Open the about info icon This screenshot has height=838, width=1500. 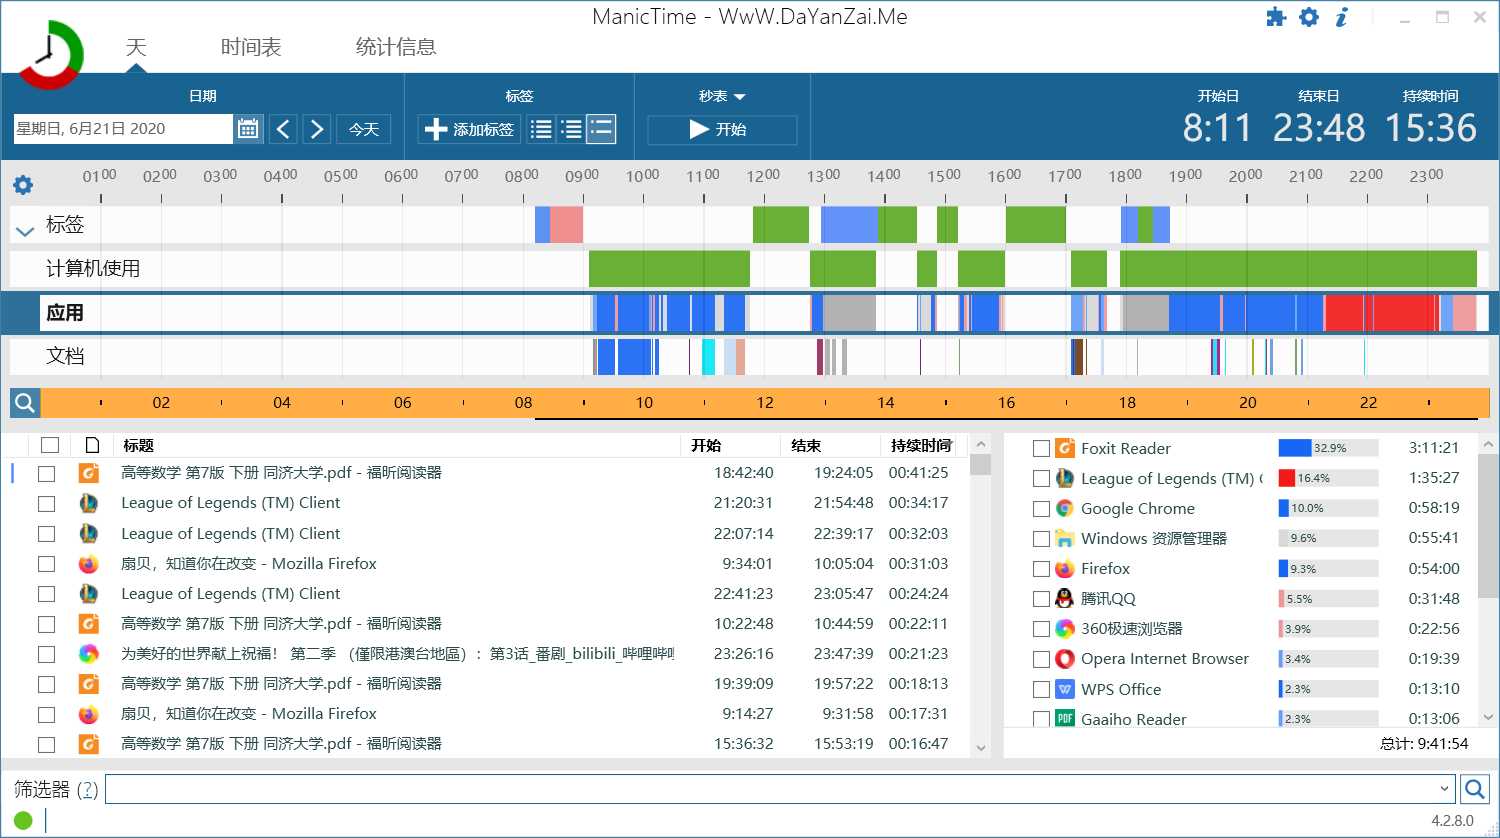[1342, 17]
